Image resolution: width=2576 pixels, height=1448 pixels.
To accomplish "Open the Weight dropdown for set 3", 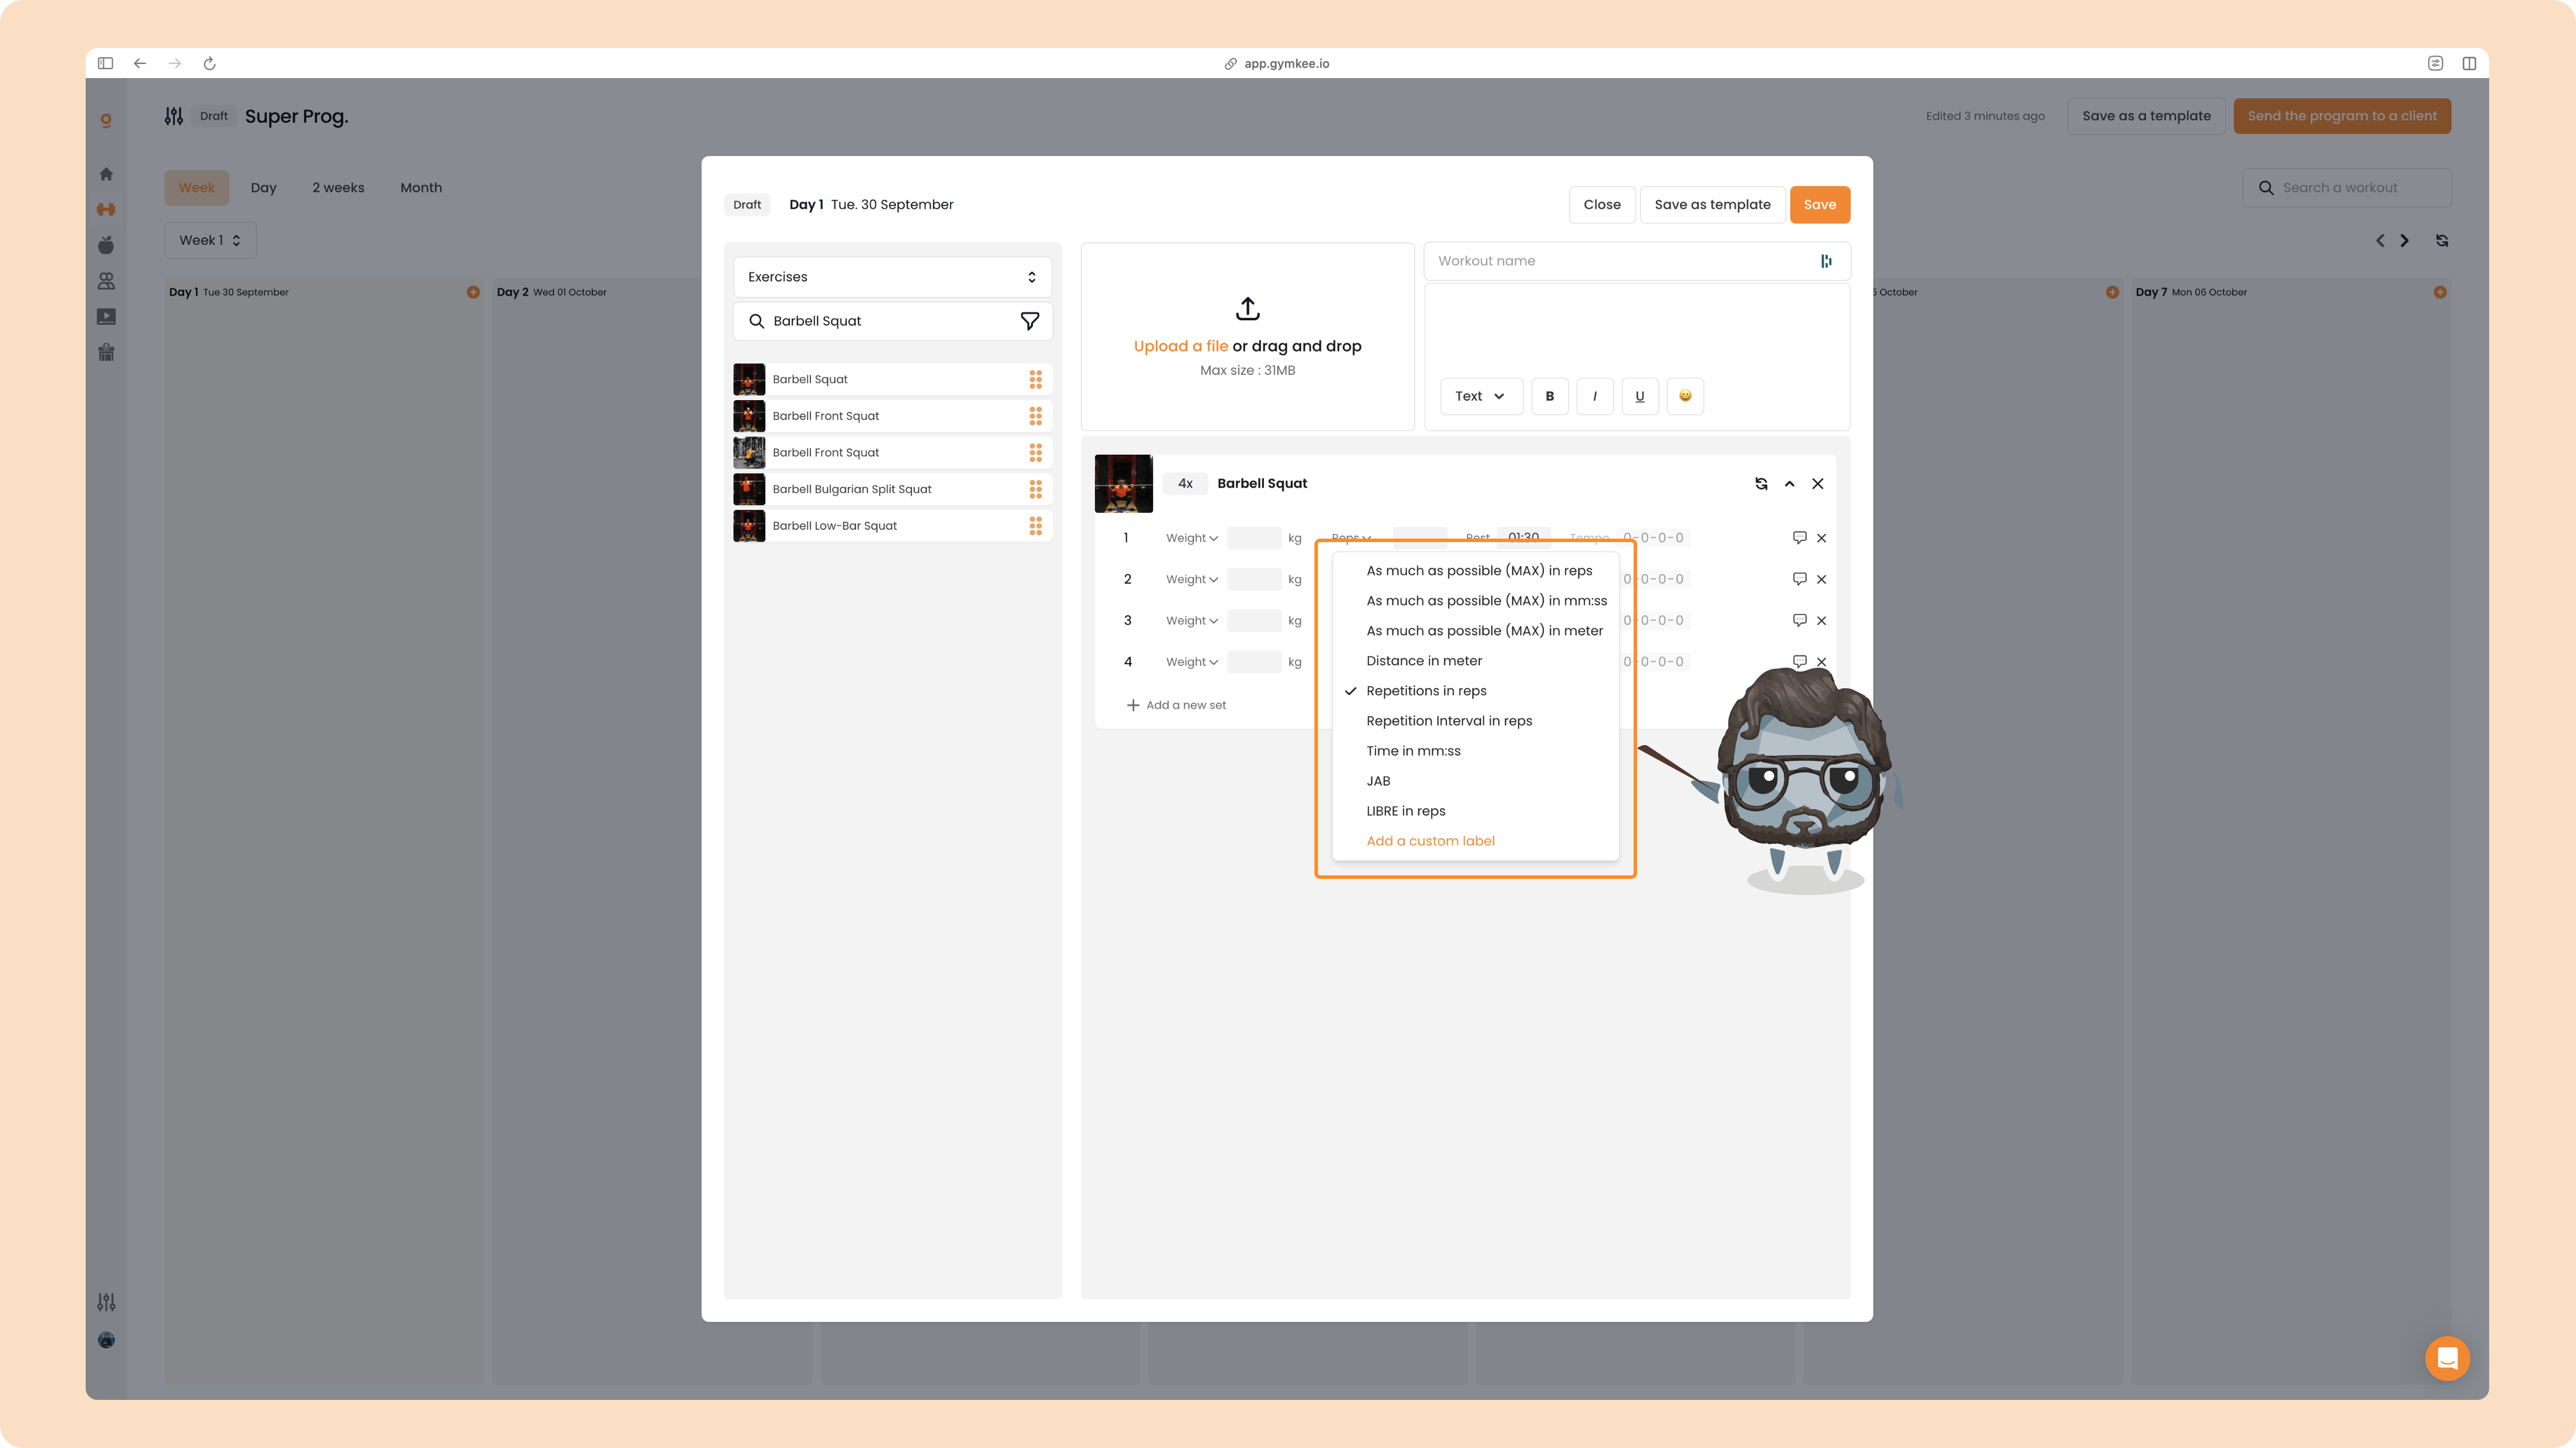I will point(1191,621).
